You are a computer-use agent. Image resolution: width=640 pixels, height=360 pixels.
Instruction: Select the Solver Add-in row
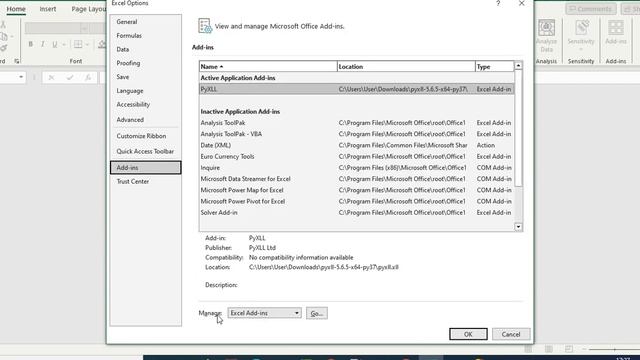coord(356,212)
